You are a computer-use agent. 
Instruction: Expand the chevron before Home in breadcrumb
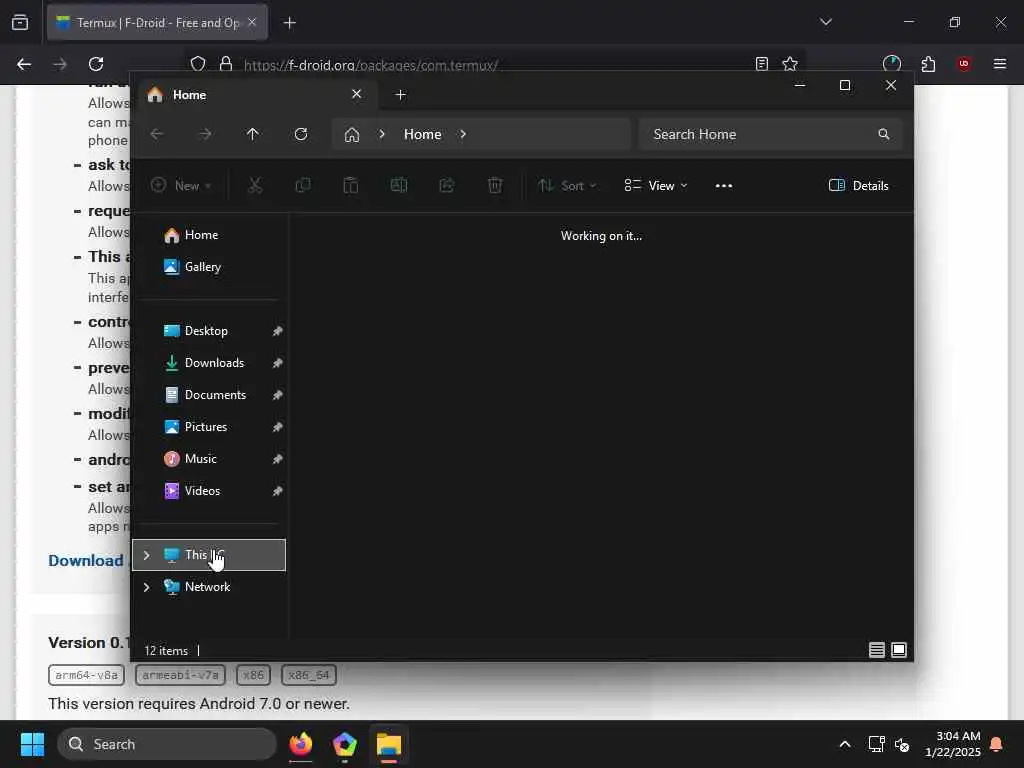tap(382, 134)
